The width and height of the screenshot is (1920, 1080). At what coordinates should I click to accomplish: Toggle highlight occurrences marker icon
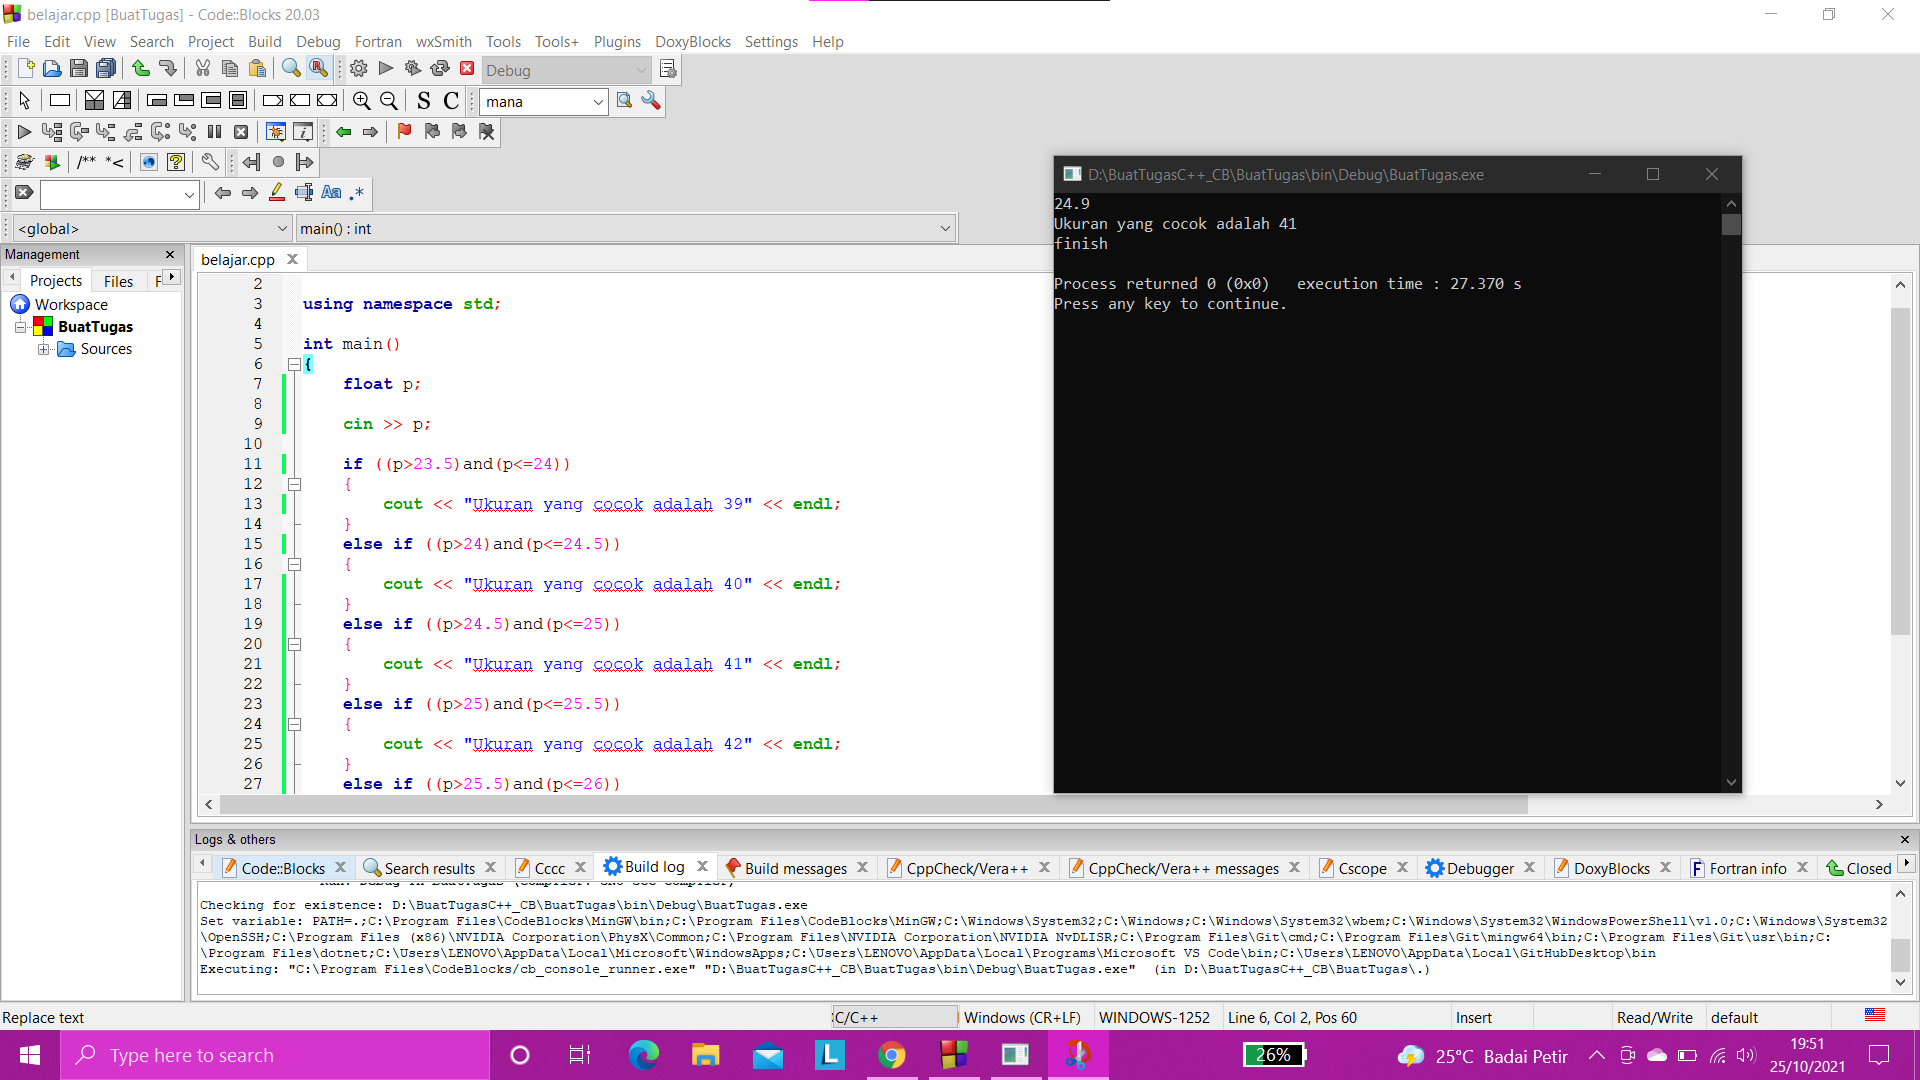[x=277, y=193]
